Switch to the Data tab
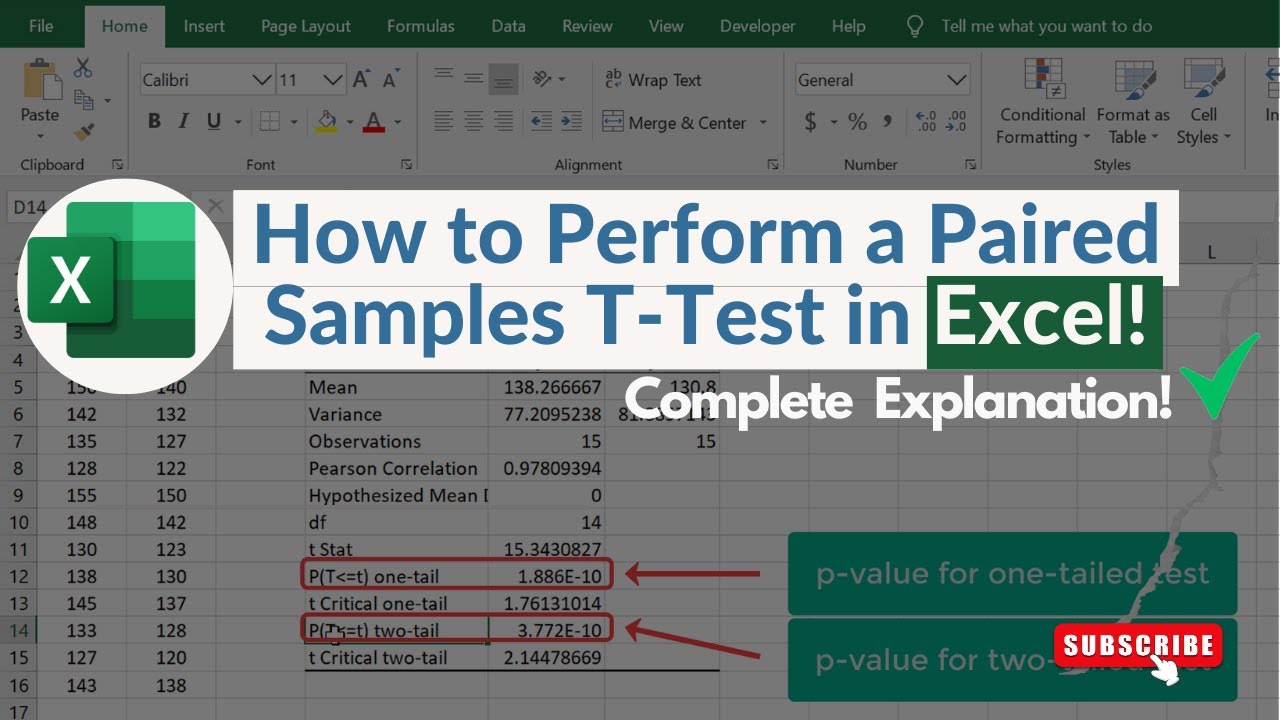1280x720 pixels. pyautogui.click(x=508, y=26)
